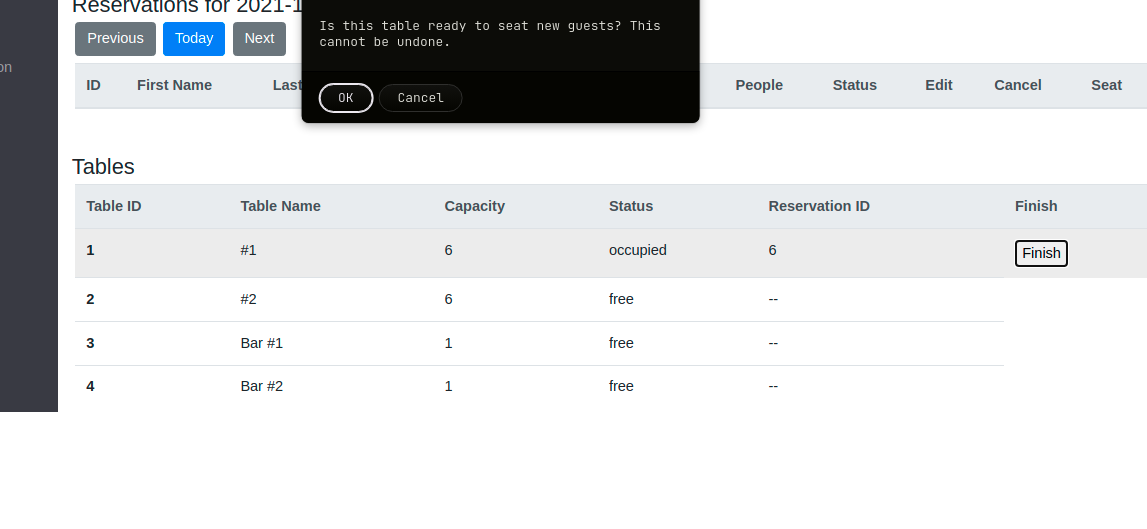Screen dimensions: 1147x529
Task: Click the reservations Status column header
Action: tap(854, 86)
